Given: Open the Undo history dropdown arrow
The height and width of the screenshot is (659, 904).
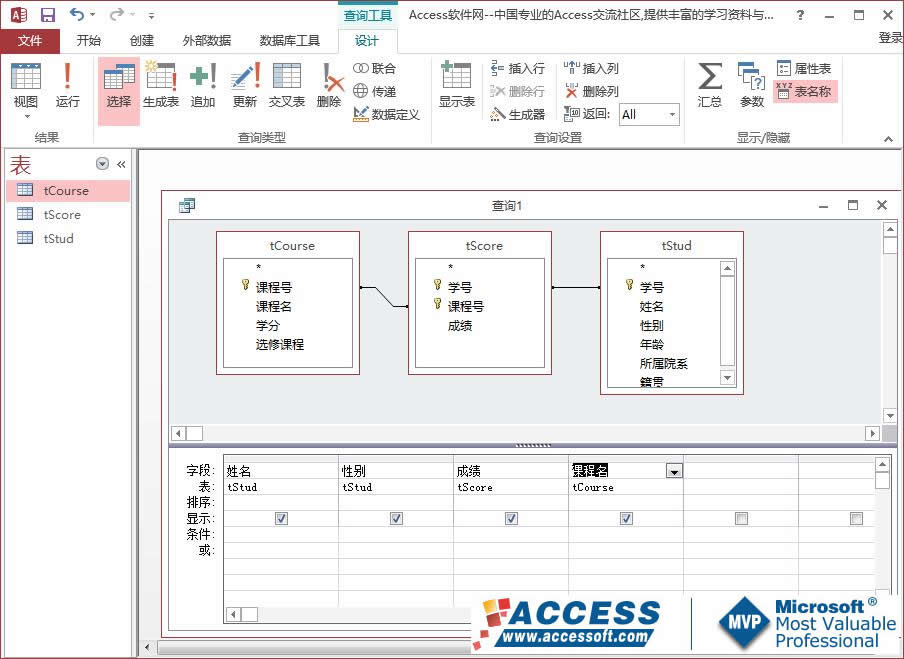Looking at the screenshot, I should tap(92, 15).
